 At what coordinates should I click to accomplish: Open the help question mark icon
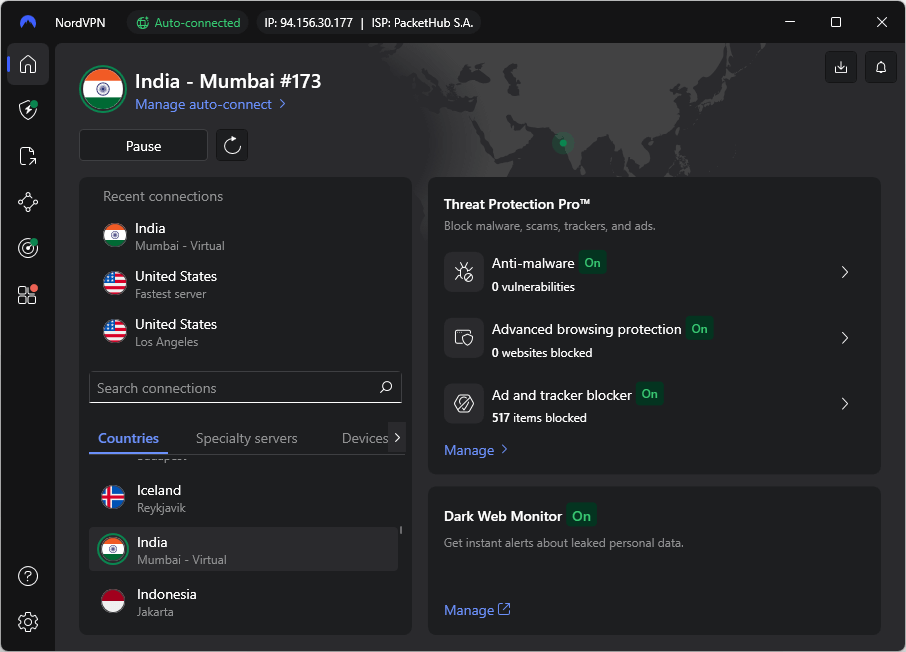point(27,576)
